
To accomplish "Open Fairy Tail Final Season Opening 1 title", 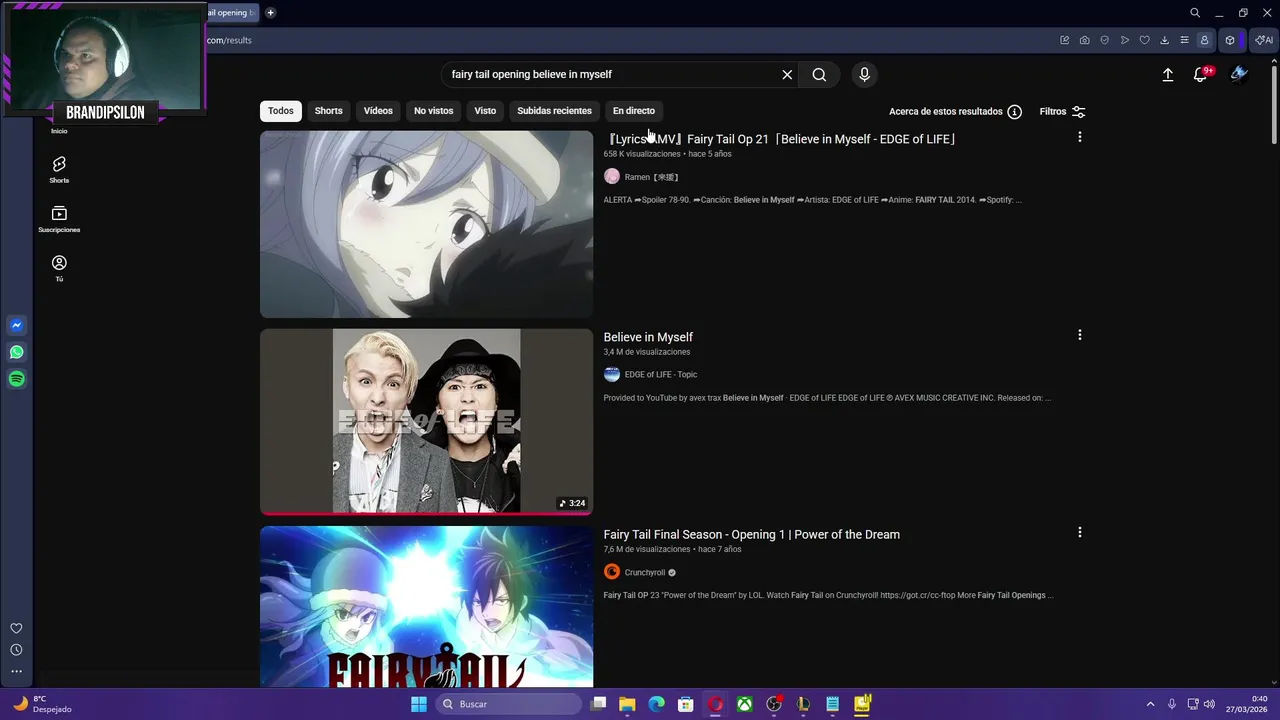I will 752,535.
